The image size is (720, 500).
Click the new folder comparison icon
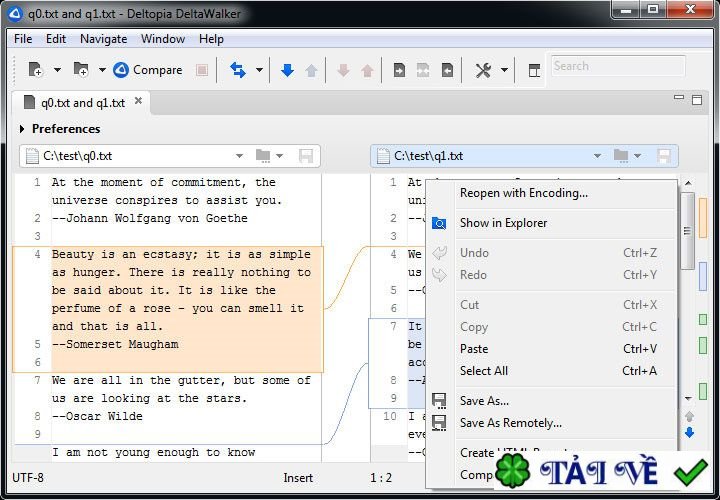coord(81,70)
